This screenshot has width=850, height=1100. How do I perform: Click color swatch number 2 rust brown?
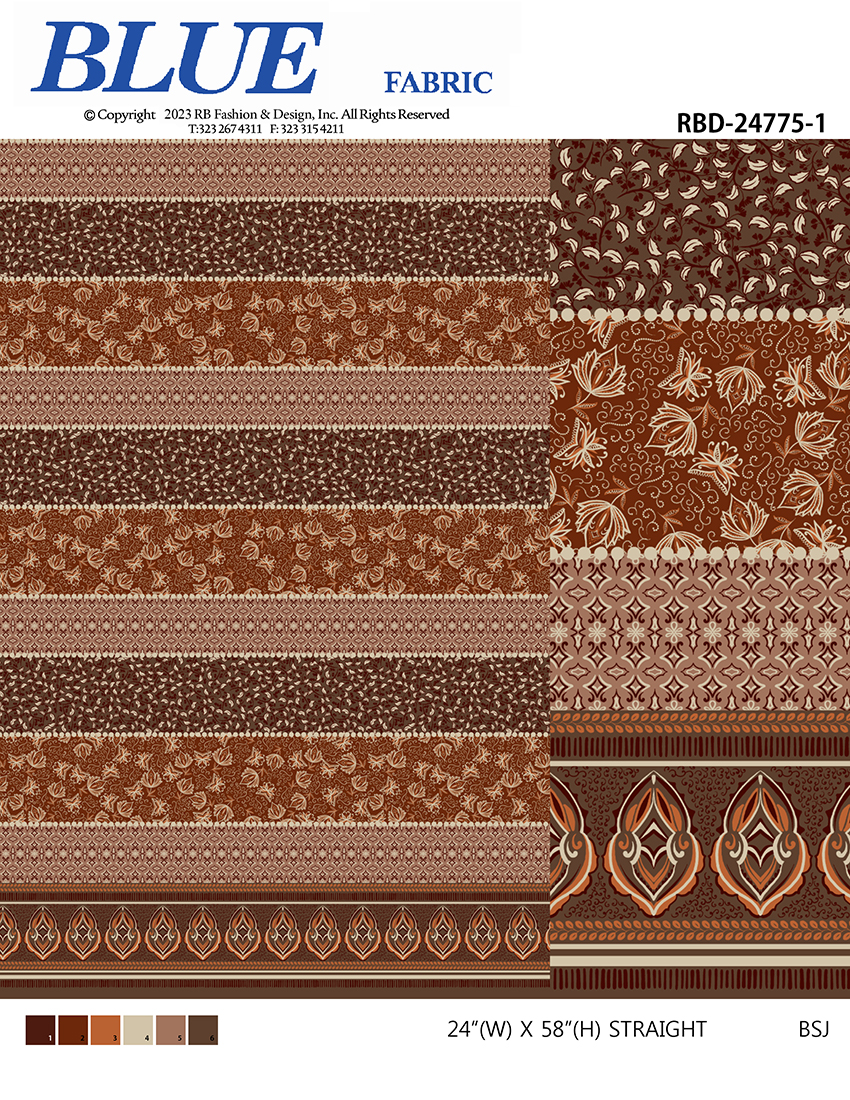pos(73,1030)
